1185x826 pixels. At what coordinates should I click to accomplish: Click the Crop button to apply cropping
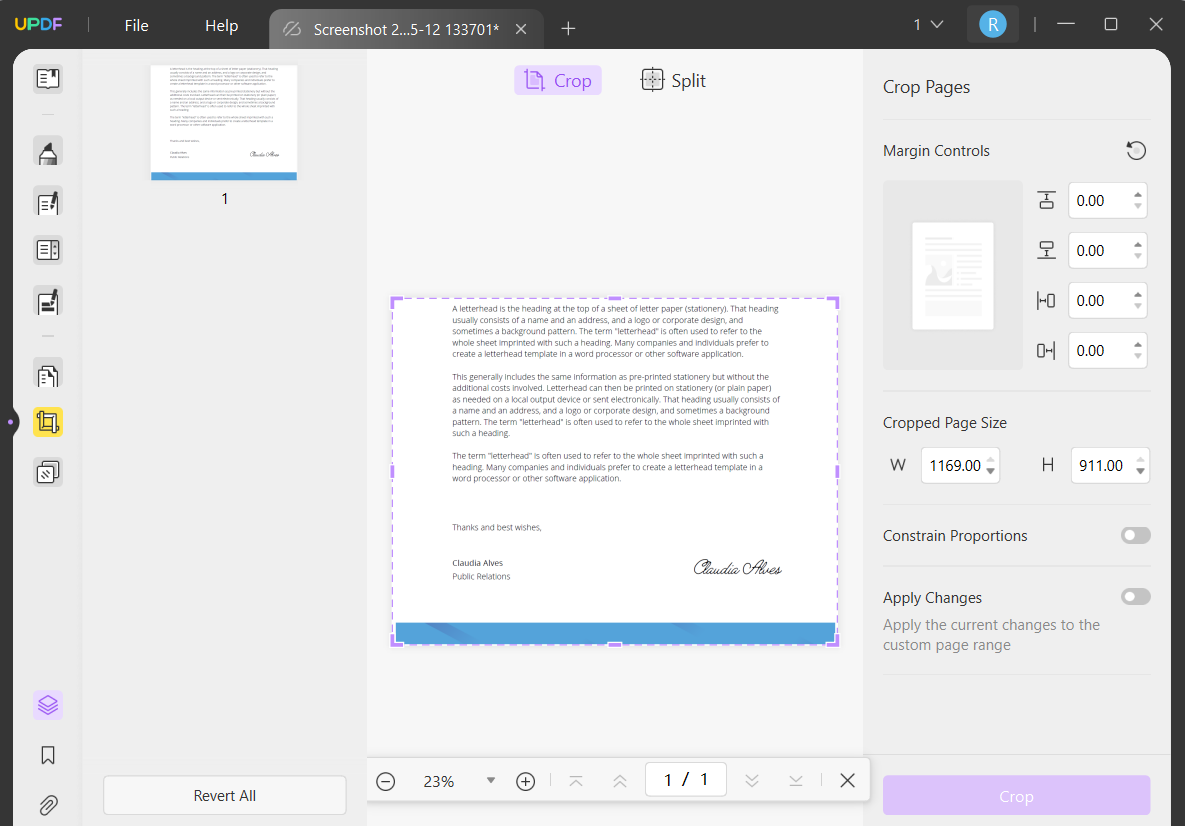pos(1016,796)
